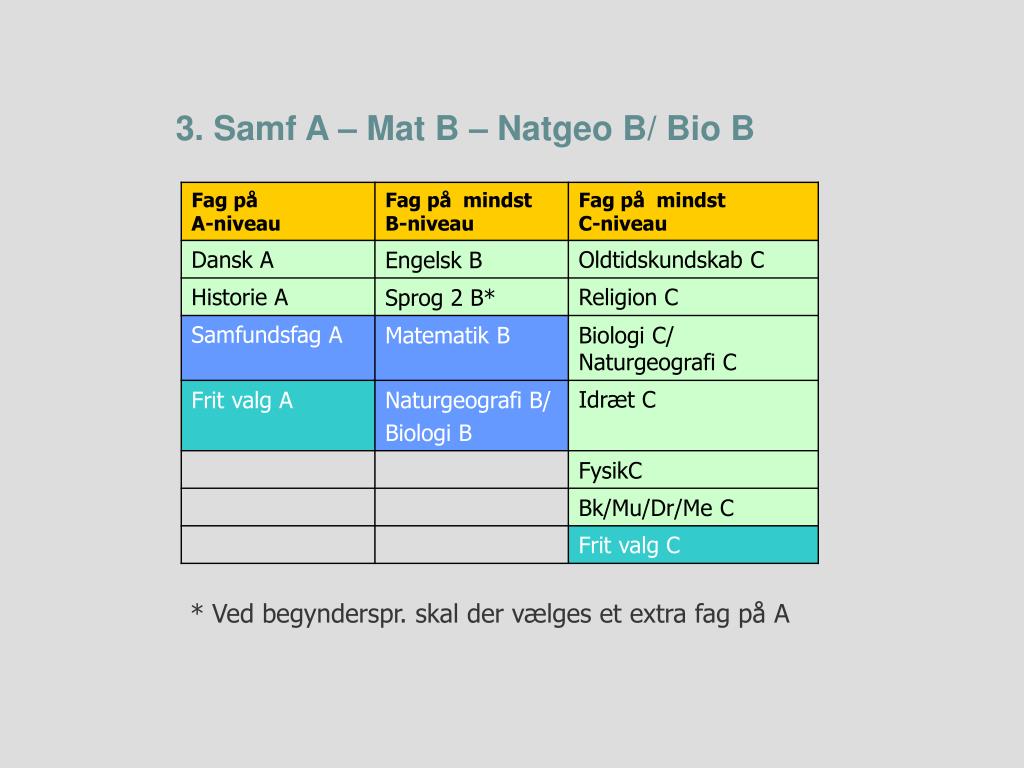1024x768 pixels.
Task: Select the Fag på mindst B-niveau header
Action: [472, 212]
